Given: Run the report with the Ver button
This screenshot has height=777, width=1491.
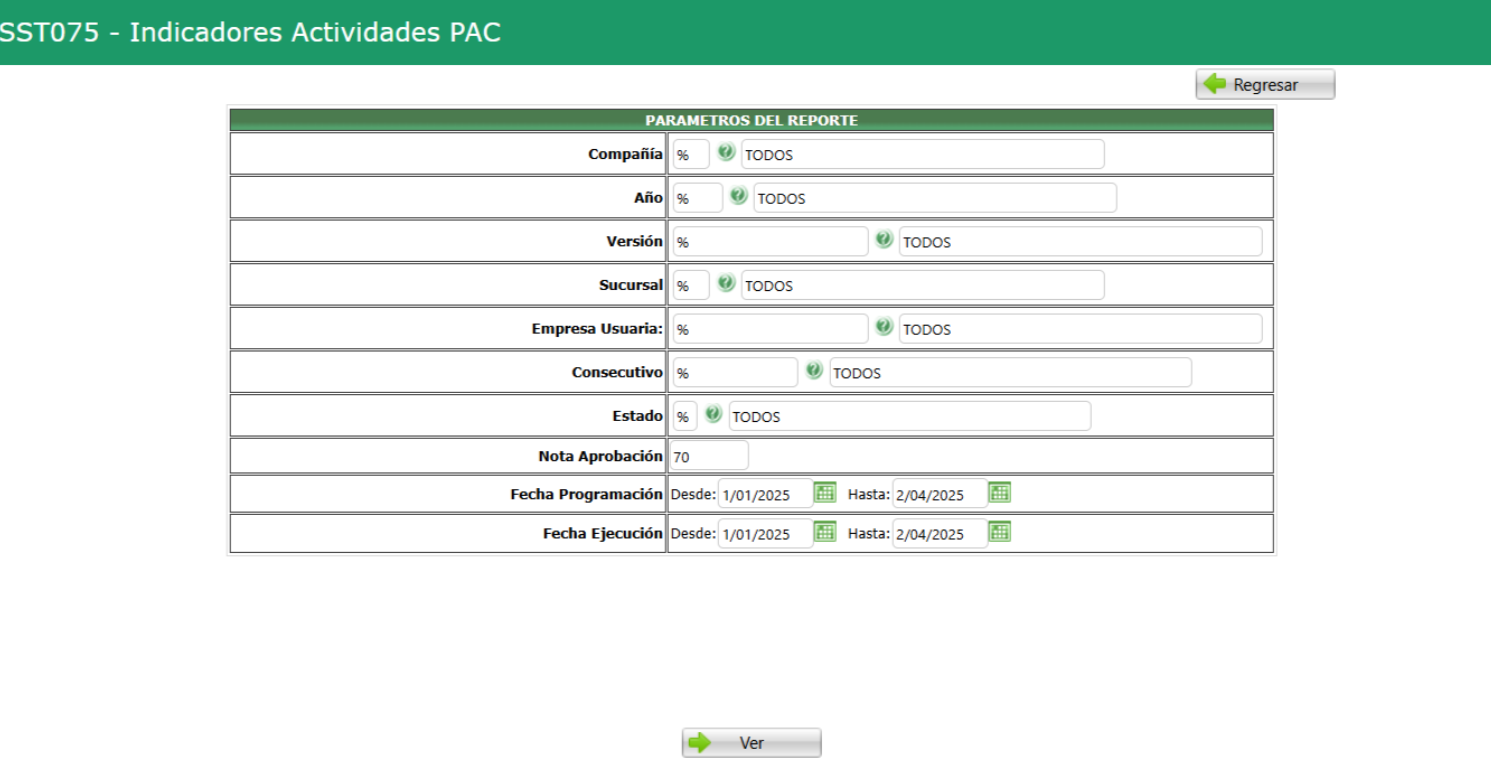Looking at the screenshot, I should coord(752,743).
